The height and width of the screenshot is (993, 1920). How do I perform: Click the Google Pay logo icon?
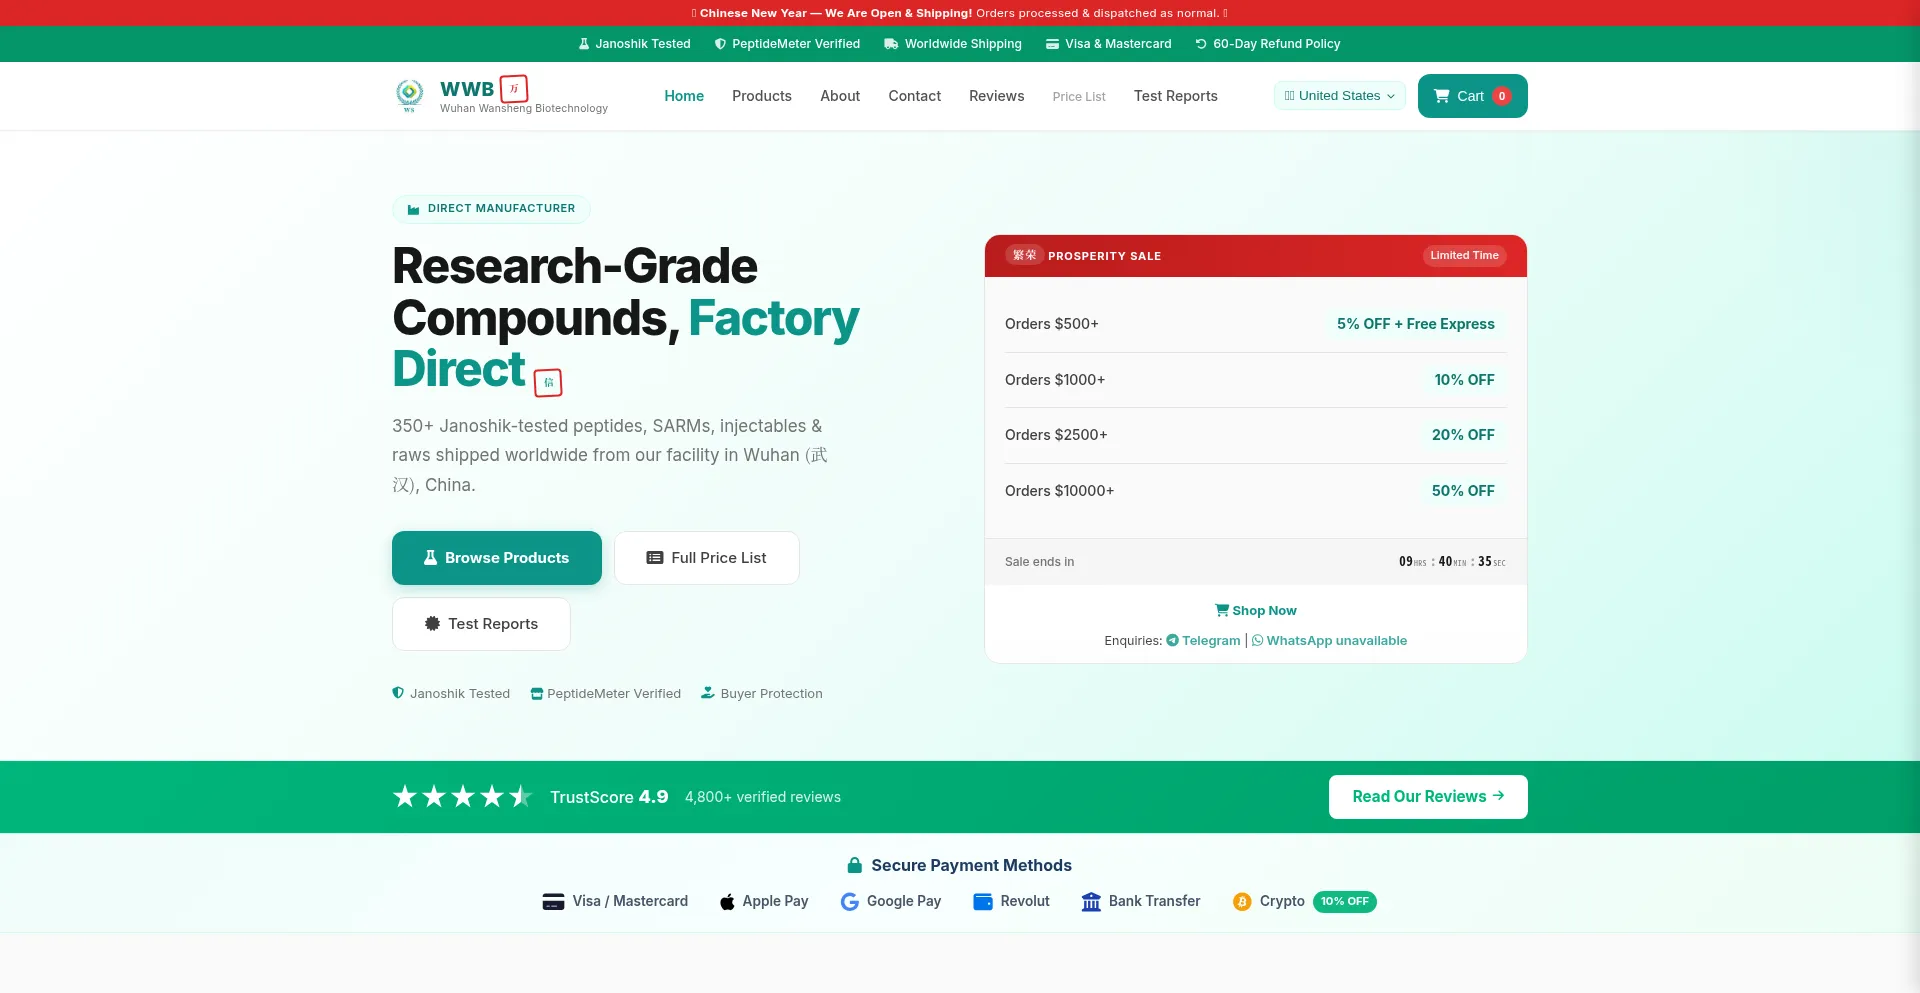[x=850, y=902]
